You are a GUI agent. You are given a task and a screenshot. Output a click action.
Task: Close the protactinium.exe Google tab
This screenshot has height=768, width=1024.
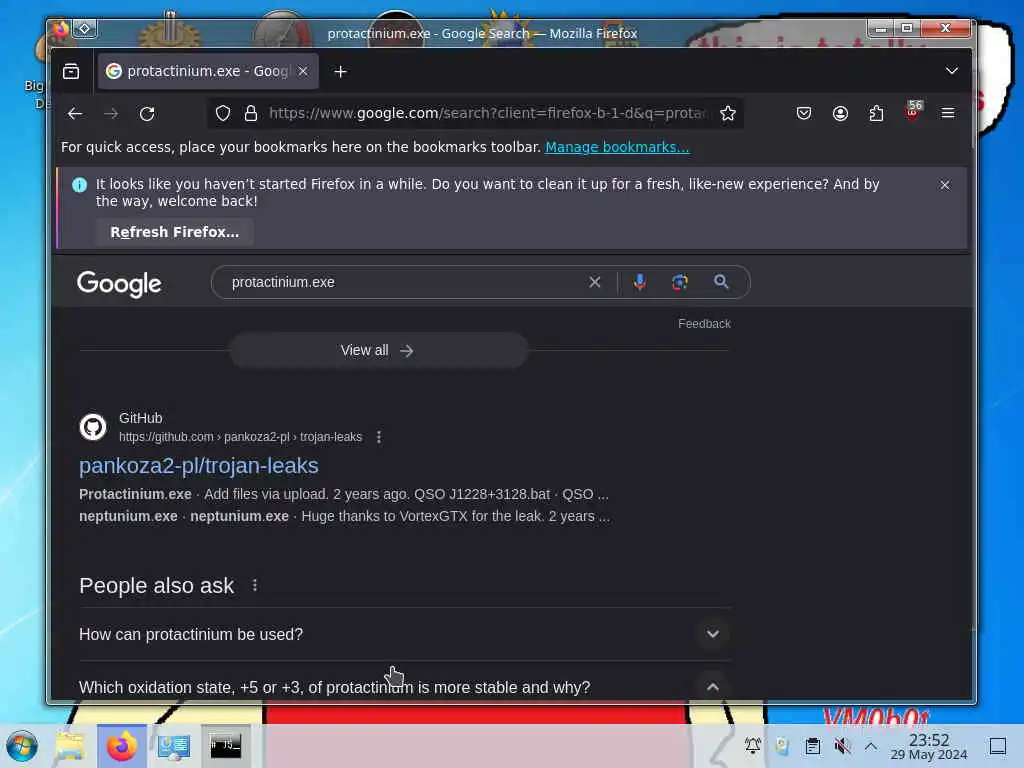(x=303, y=71)
